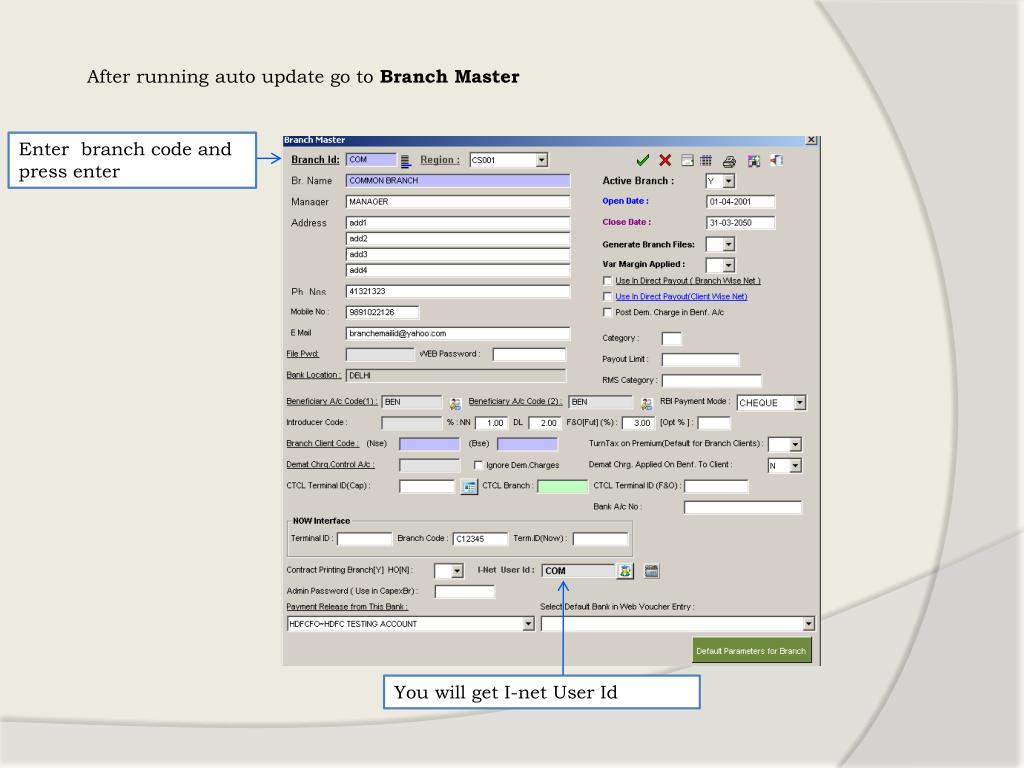1024x768 pixels.
Task: Click the exit door icon in toolbar
Action: coord(776,161)
